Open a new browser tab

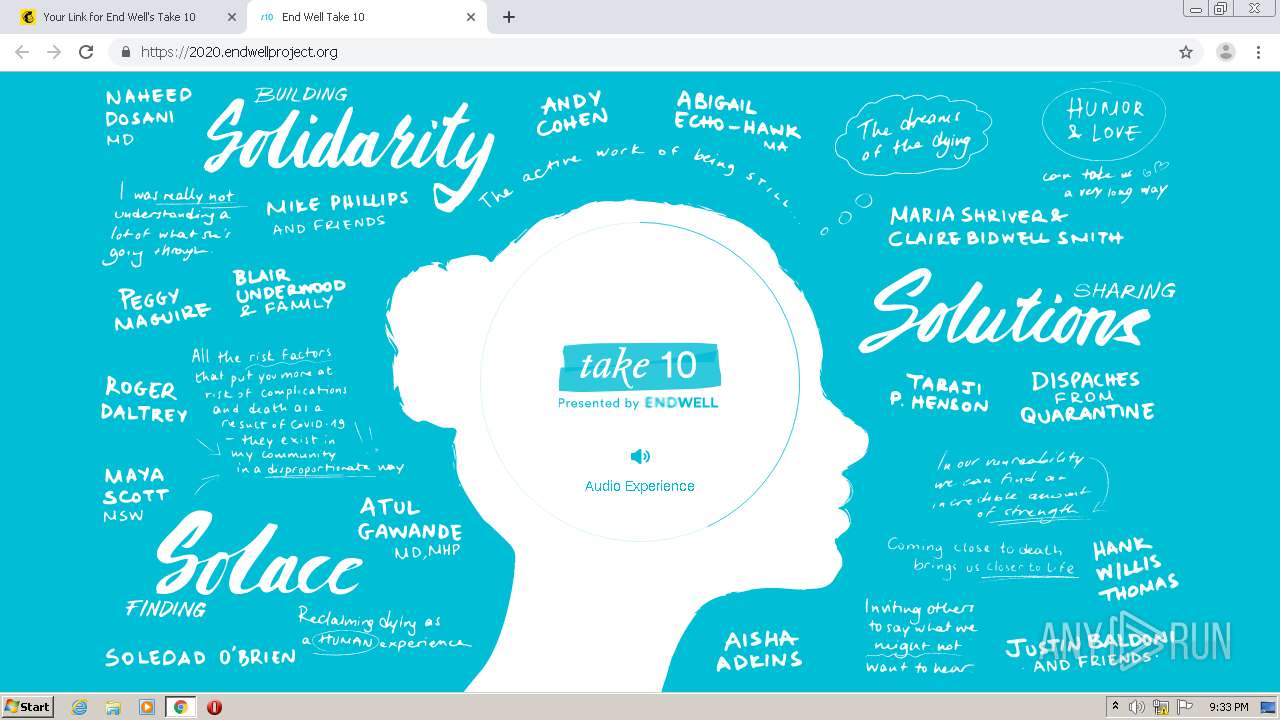pyautogui.click(x=508, y=17)
